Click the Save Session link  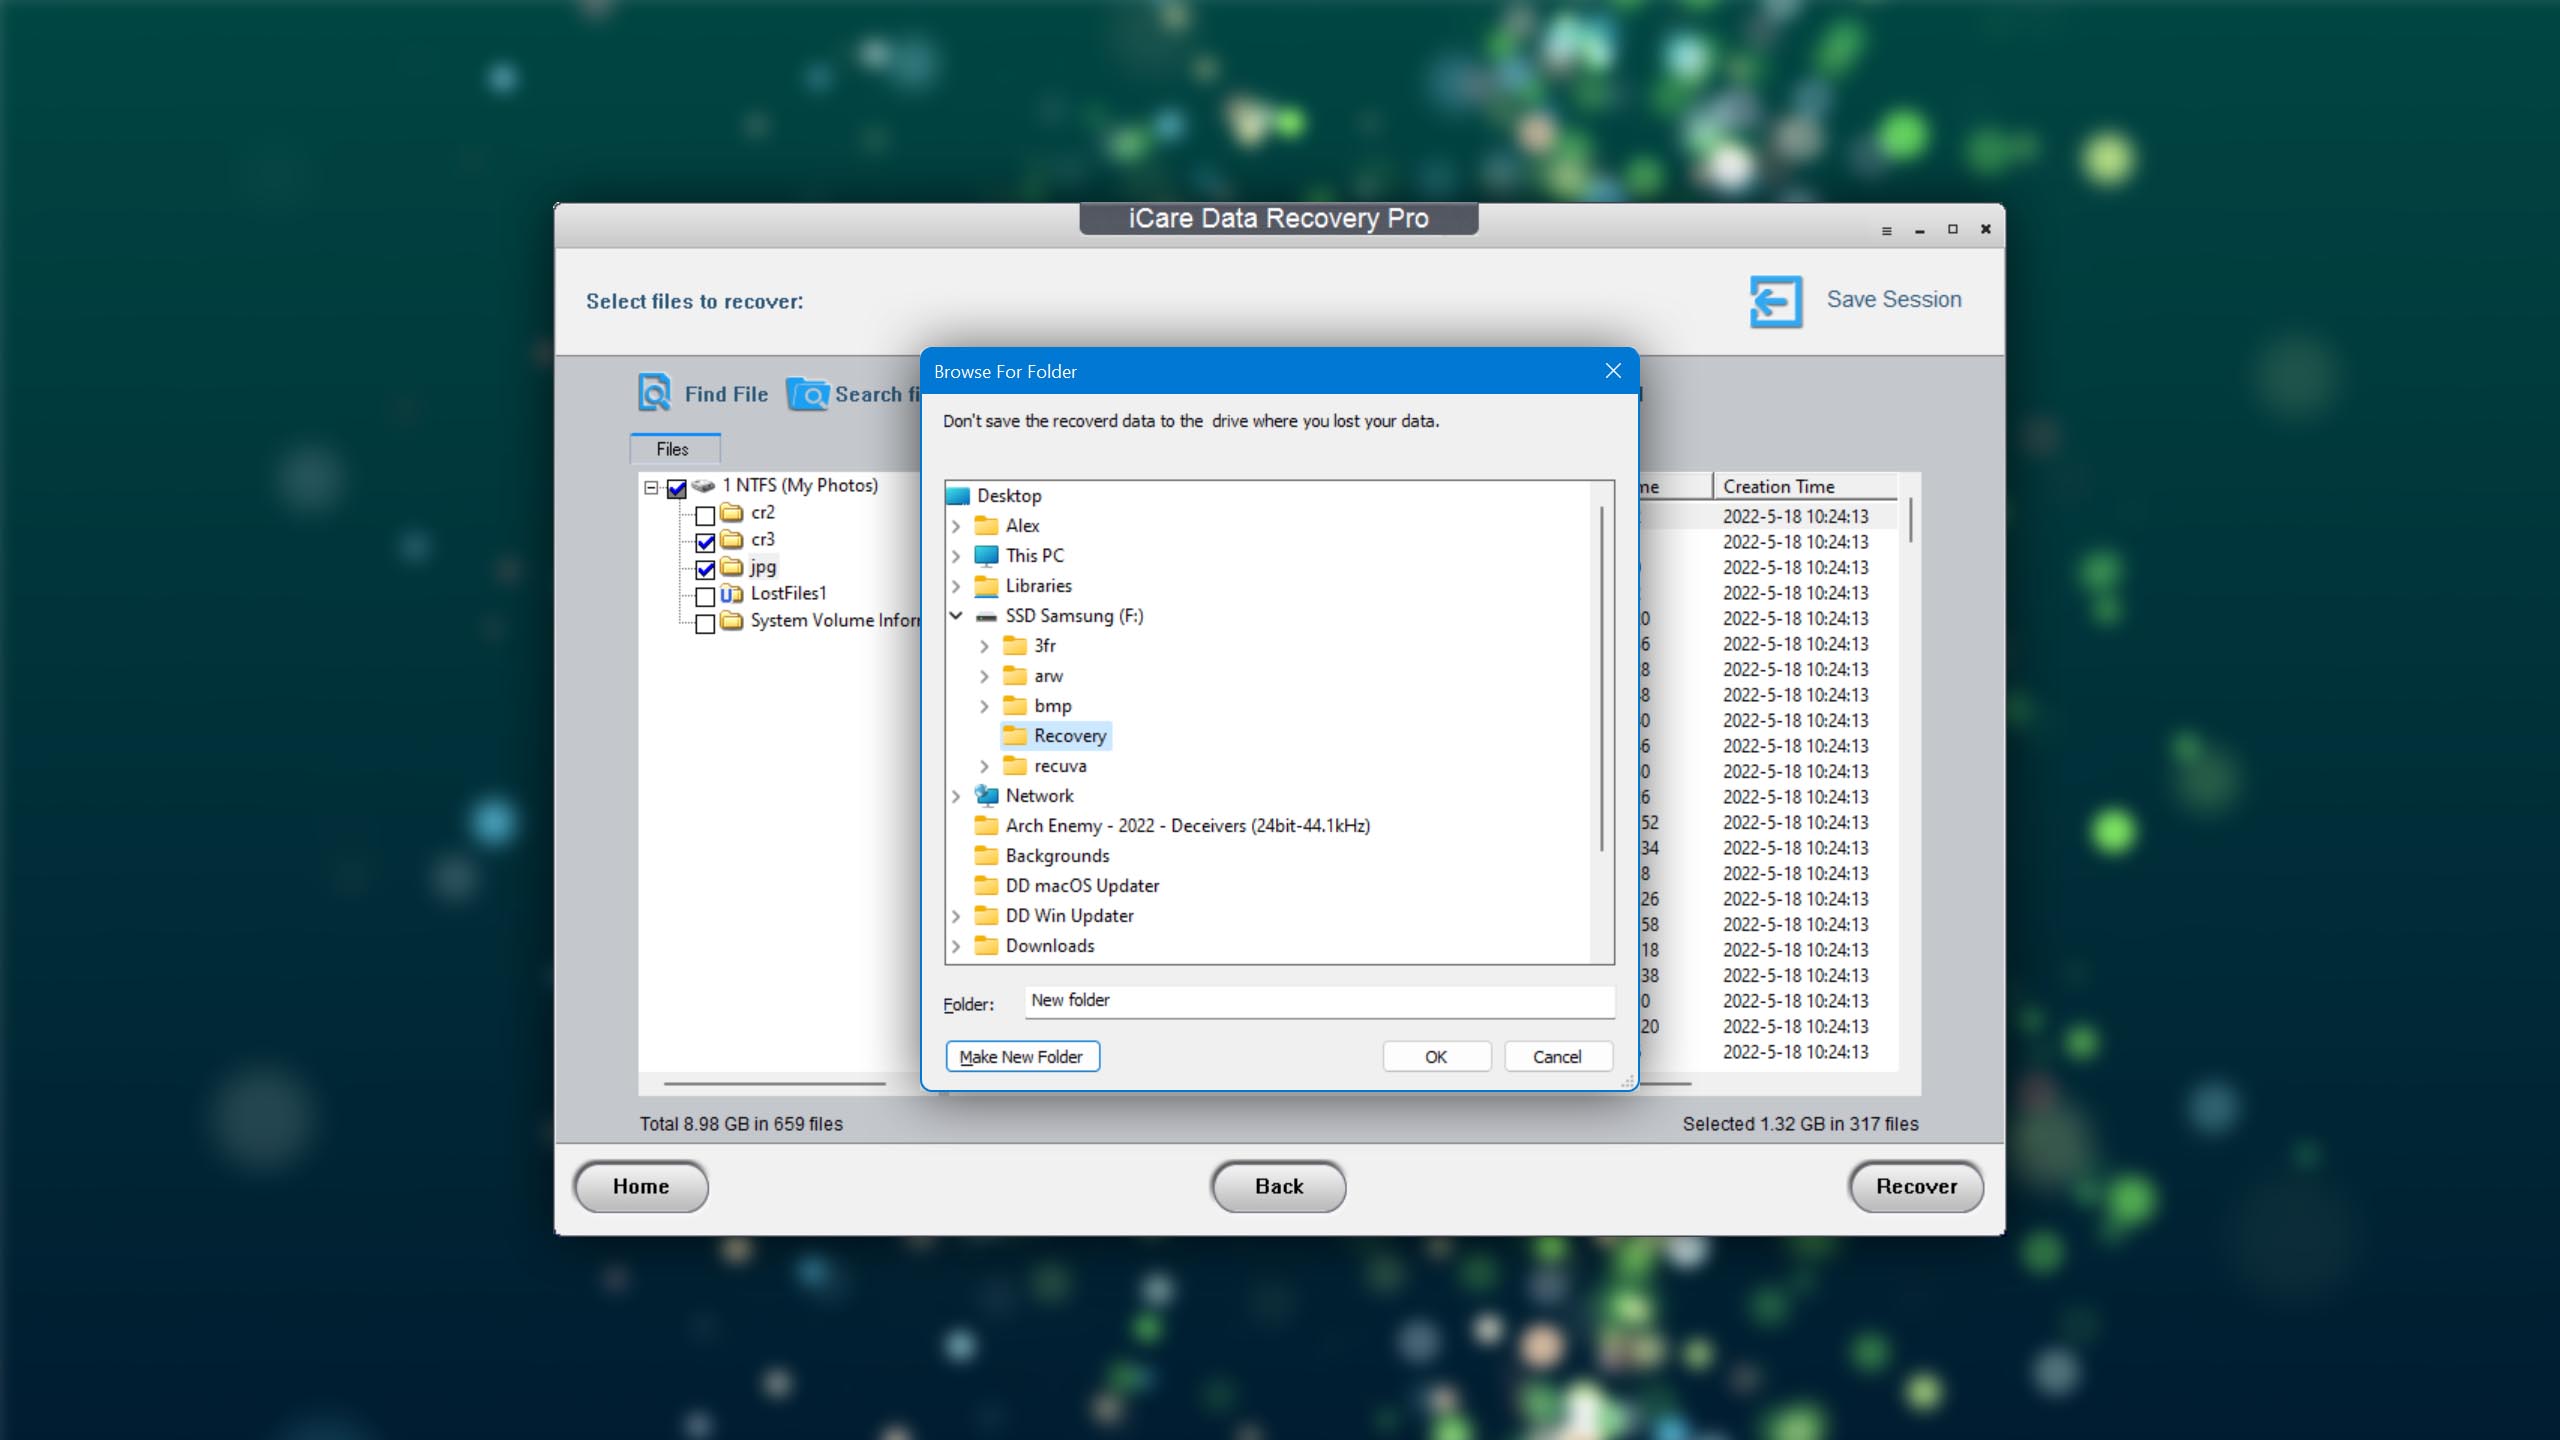pos(1894,299)
